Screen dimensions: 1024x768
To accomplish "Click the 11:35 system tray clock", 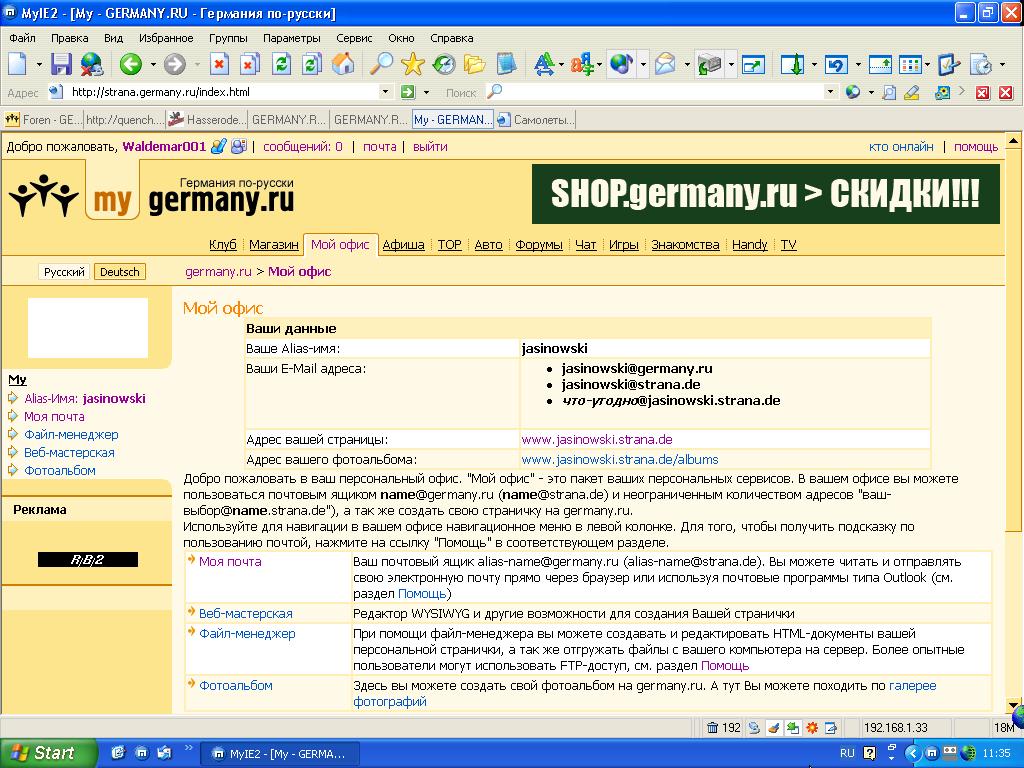I will coord(996,753).
